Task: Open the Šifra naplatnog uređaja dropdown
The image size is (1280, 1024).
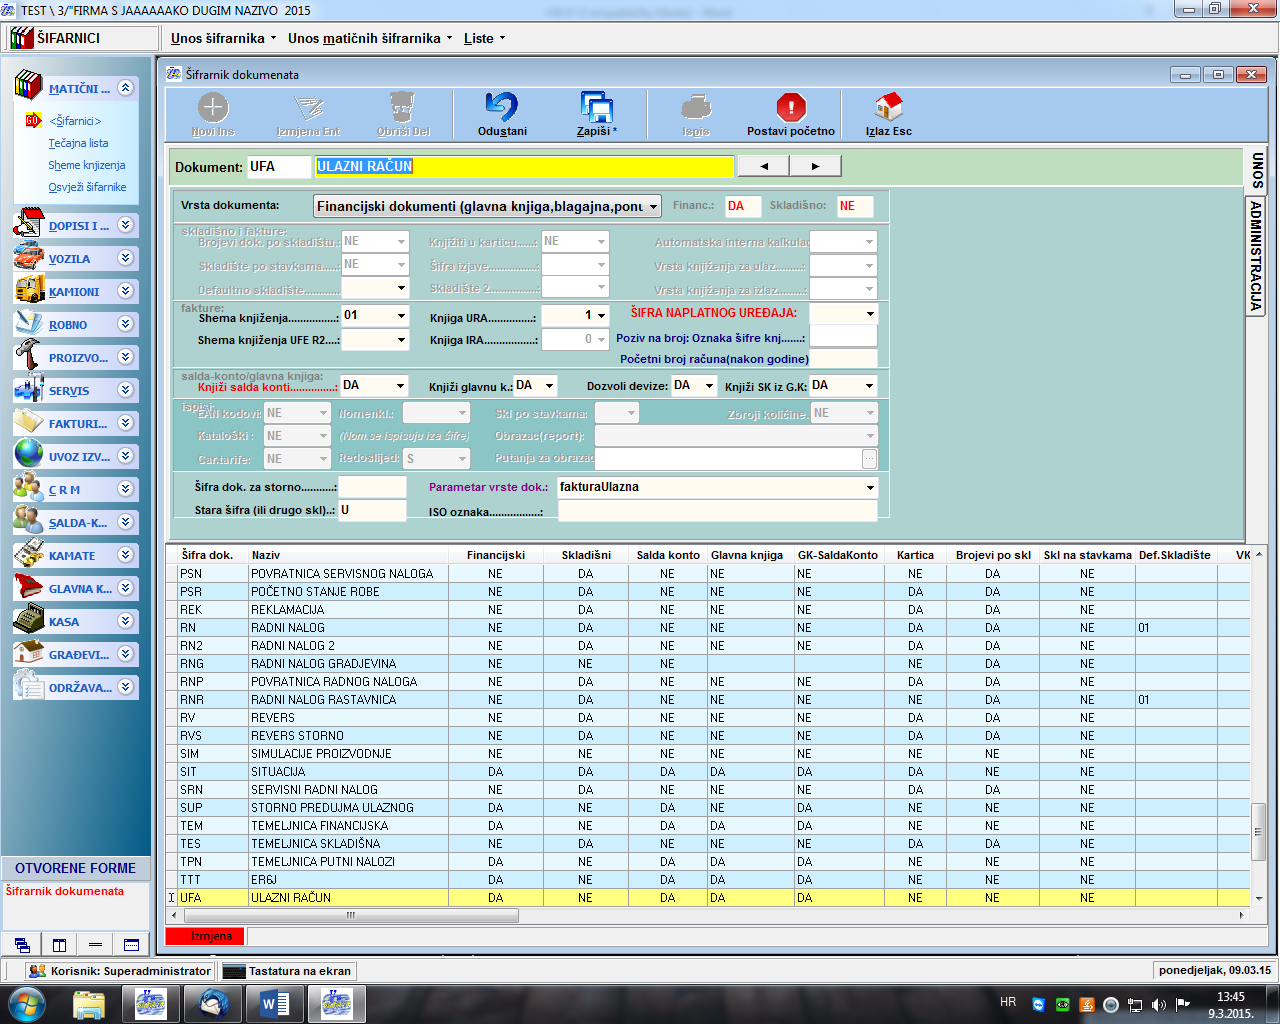Action: (870, 314)
